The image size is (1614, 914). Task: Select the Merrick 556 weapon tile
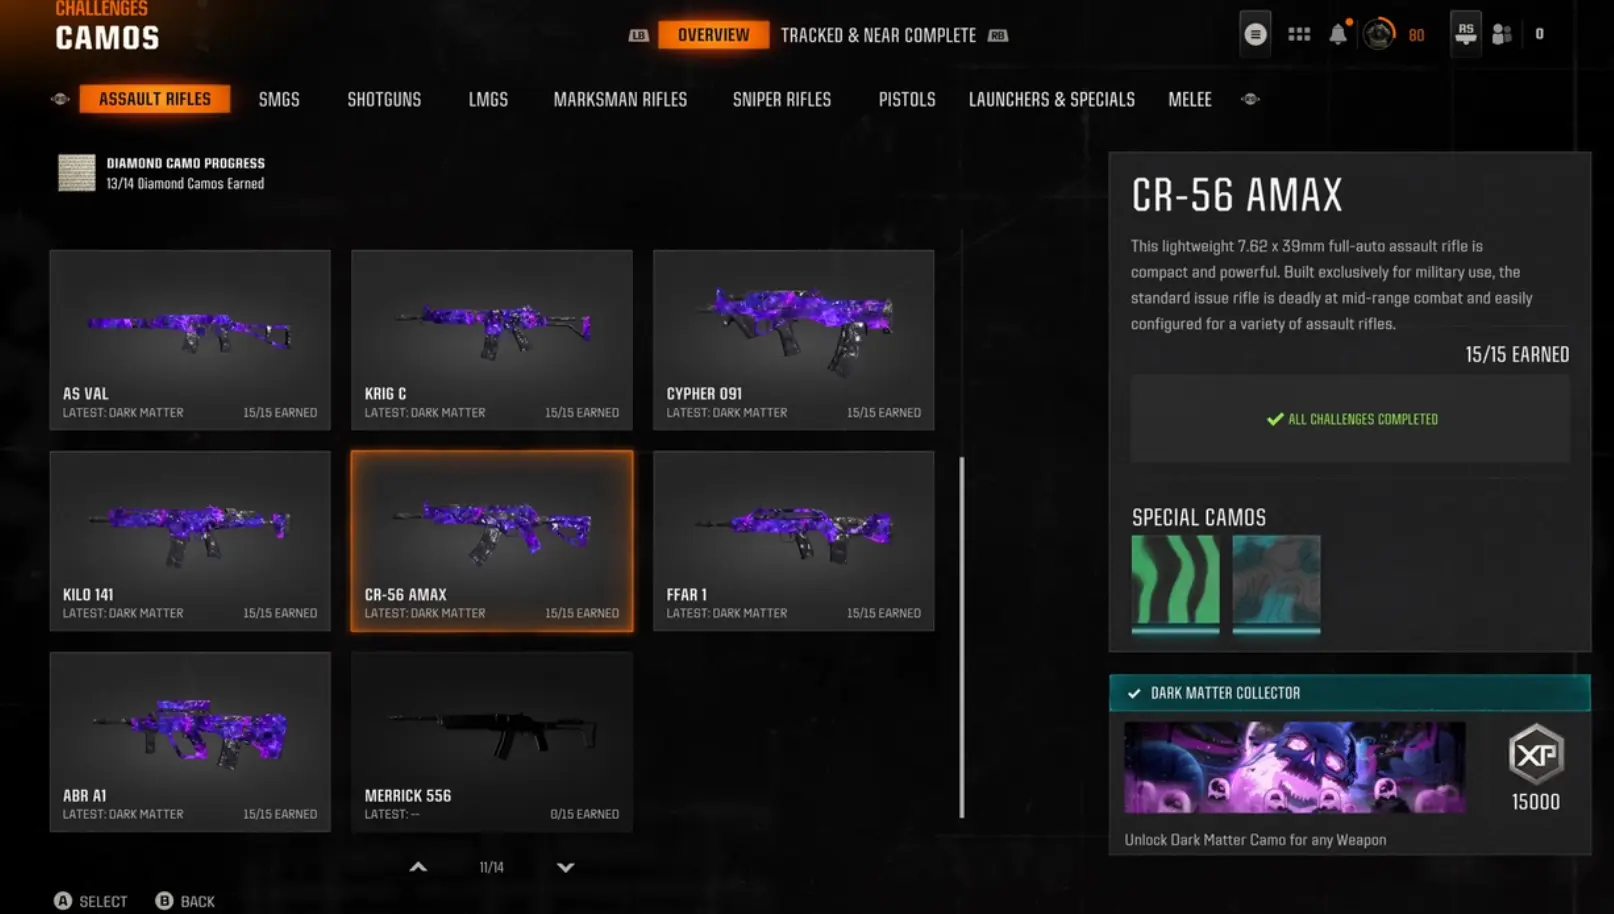click(x=492, y=742)
